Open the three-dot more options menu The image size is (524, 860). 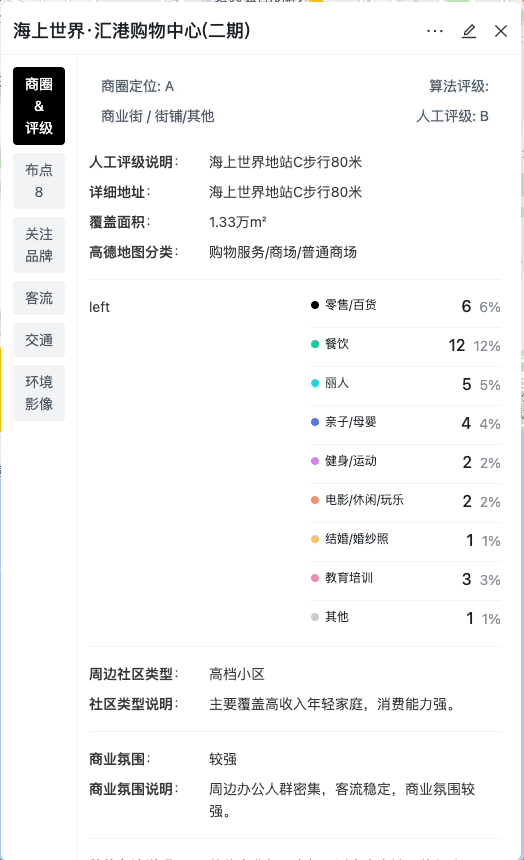435,31
